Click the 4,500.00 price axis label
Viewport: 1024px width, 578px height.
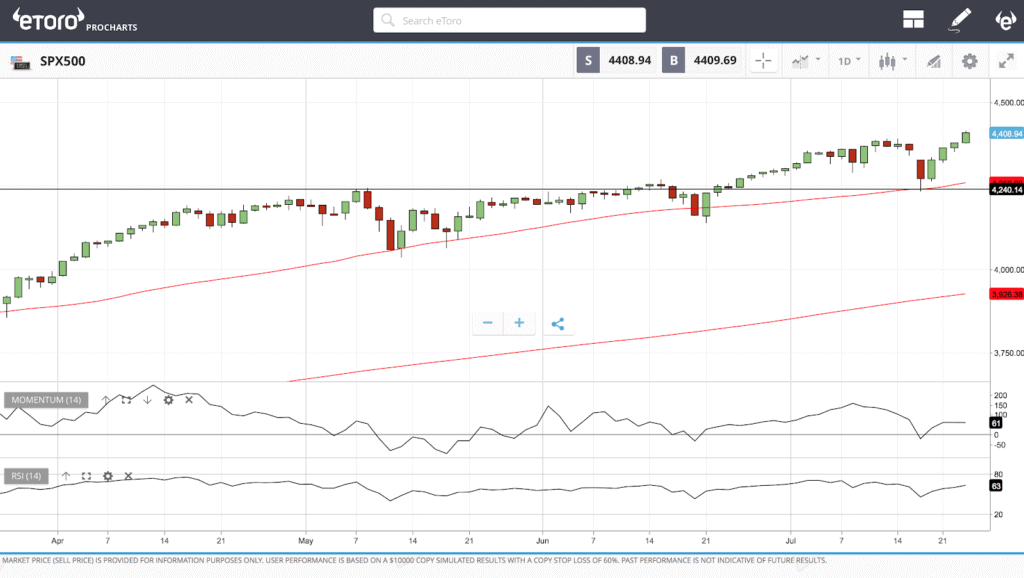[1008, 103]
